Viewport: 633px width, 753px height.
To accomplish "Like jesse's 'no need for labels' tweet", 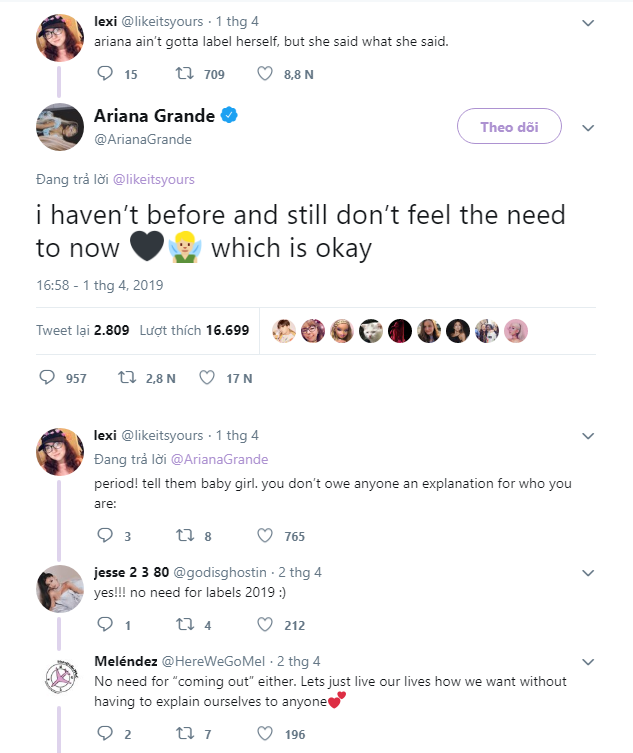I will (265, 624).
